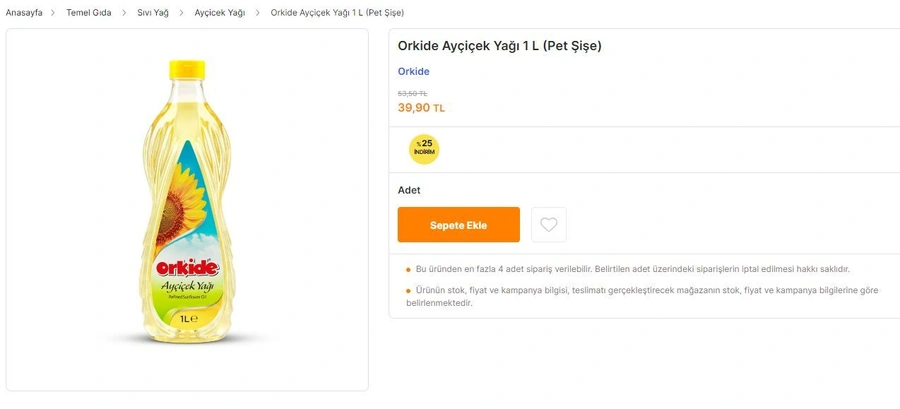This screenshot has height=409, width=900.
Task: Click the last breadcrumb with Pet Şişe
Action: pos(337,13)
